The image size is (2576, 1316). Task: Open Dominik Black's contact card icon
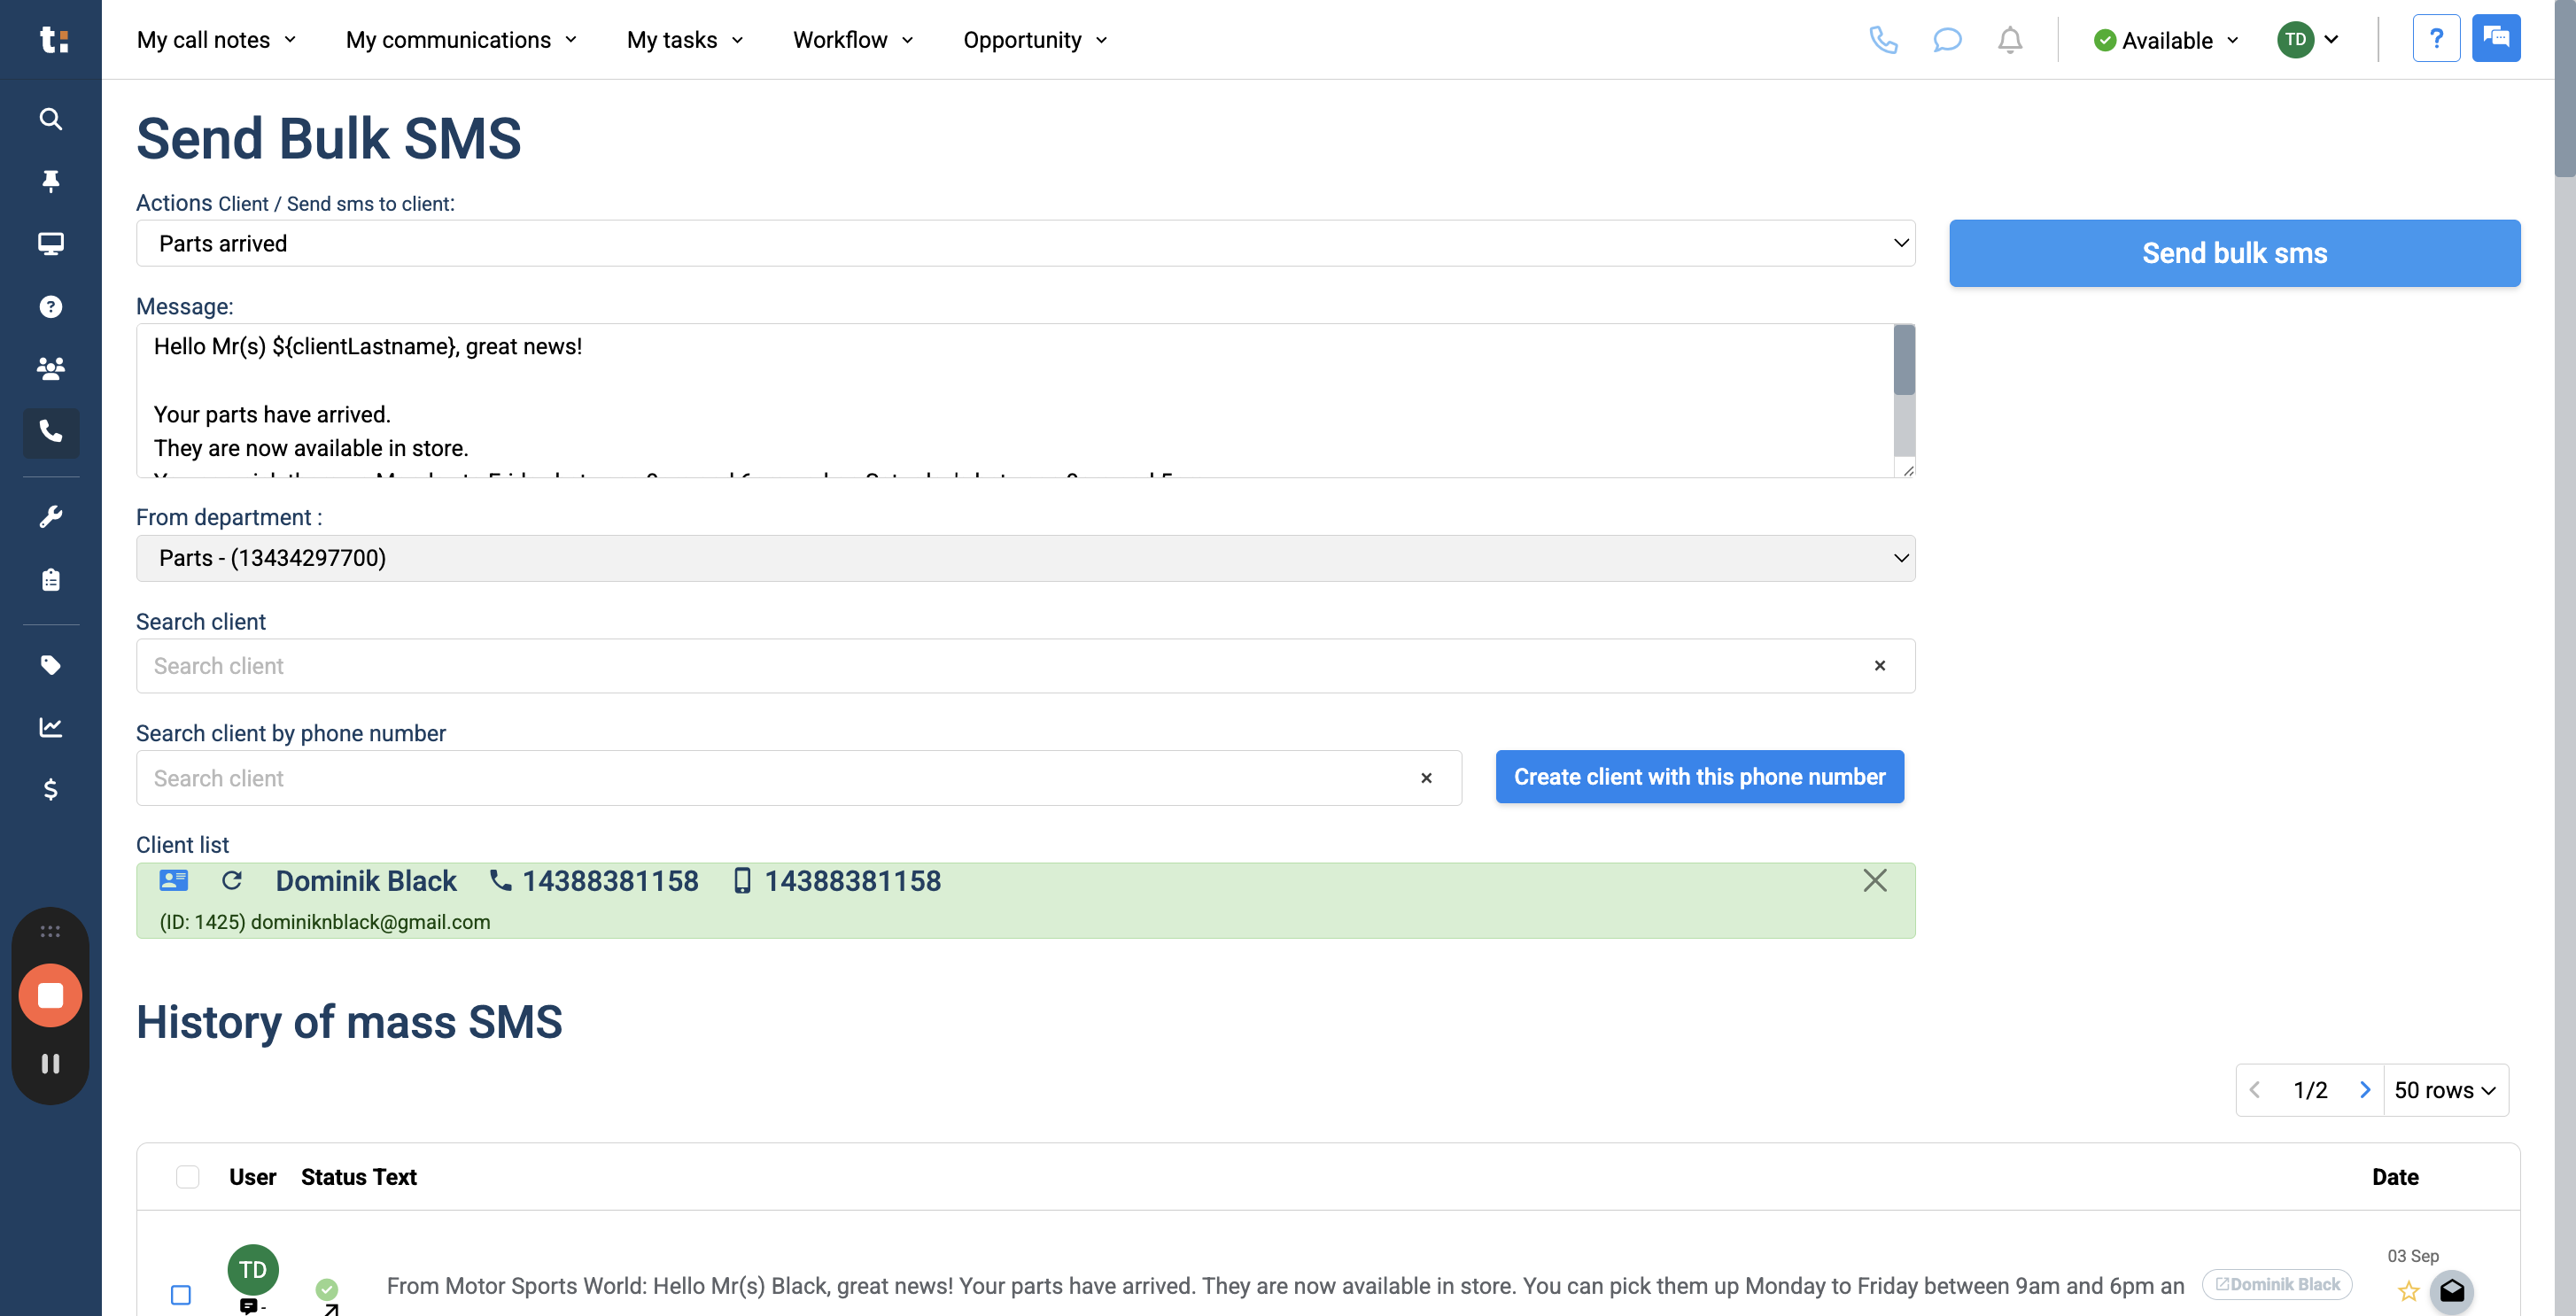pos(173,881)
